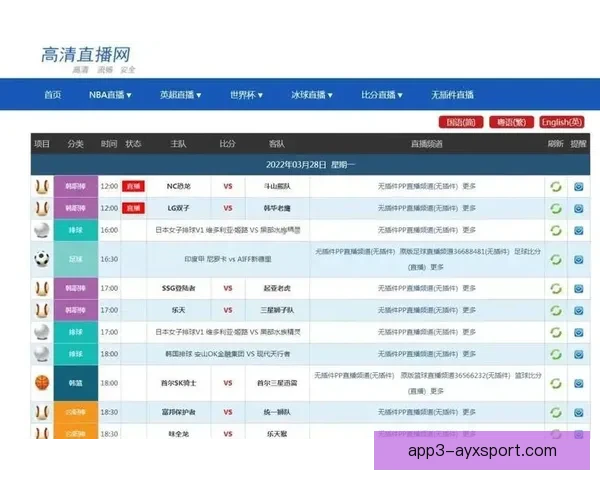Expand the 英超直播 dropdown menu
Viewport: 600px width, 480px height.
[180, 95]
